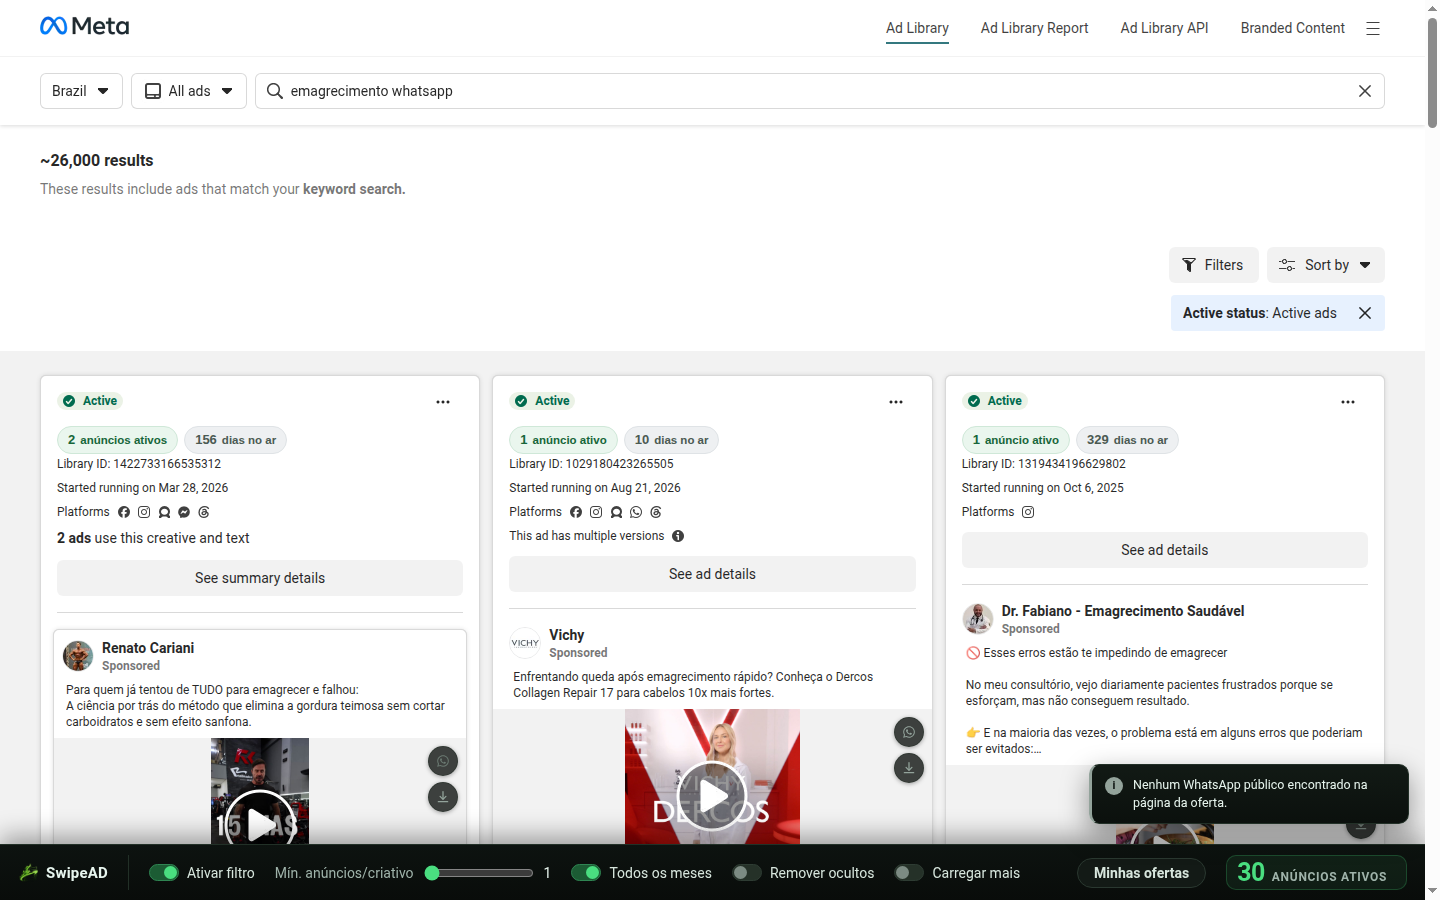Click info icon beside multiple versions
1440x900 pixels.
point(678,536)
